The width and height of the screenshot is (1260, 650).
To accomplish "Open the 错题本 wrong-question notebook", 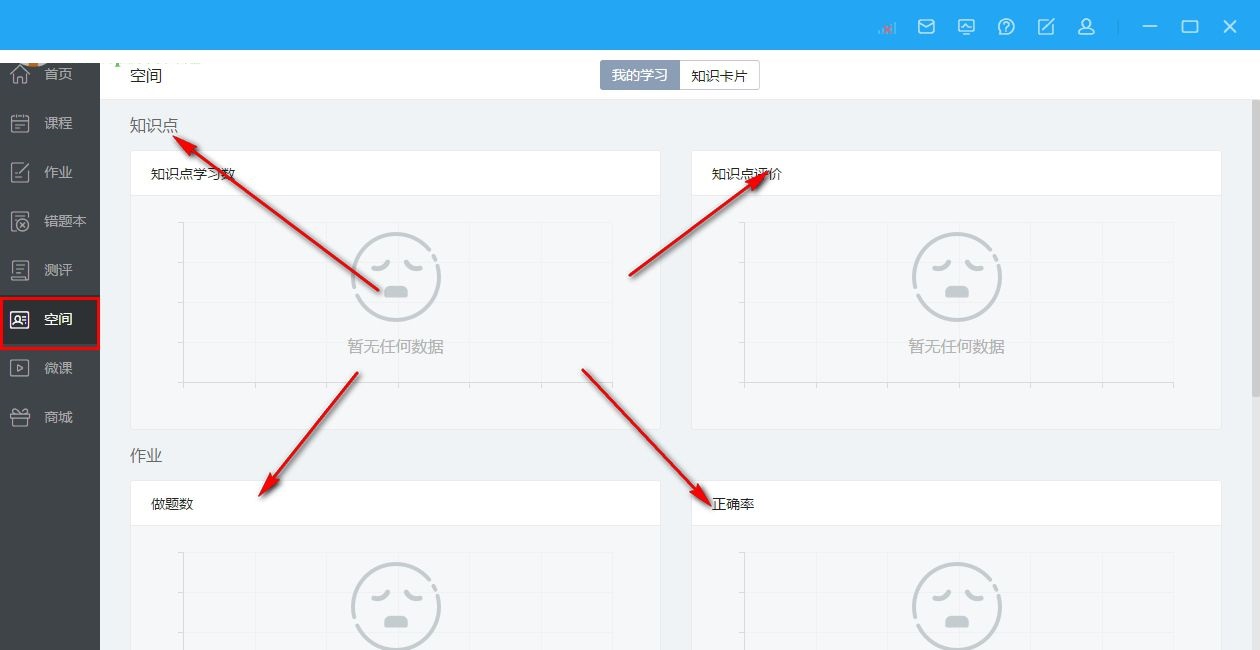I will (x=48, y=221).
